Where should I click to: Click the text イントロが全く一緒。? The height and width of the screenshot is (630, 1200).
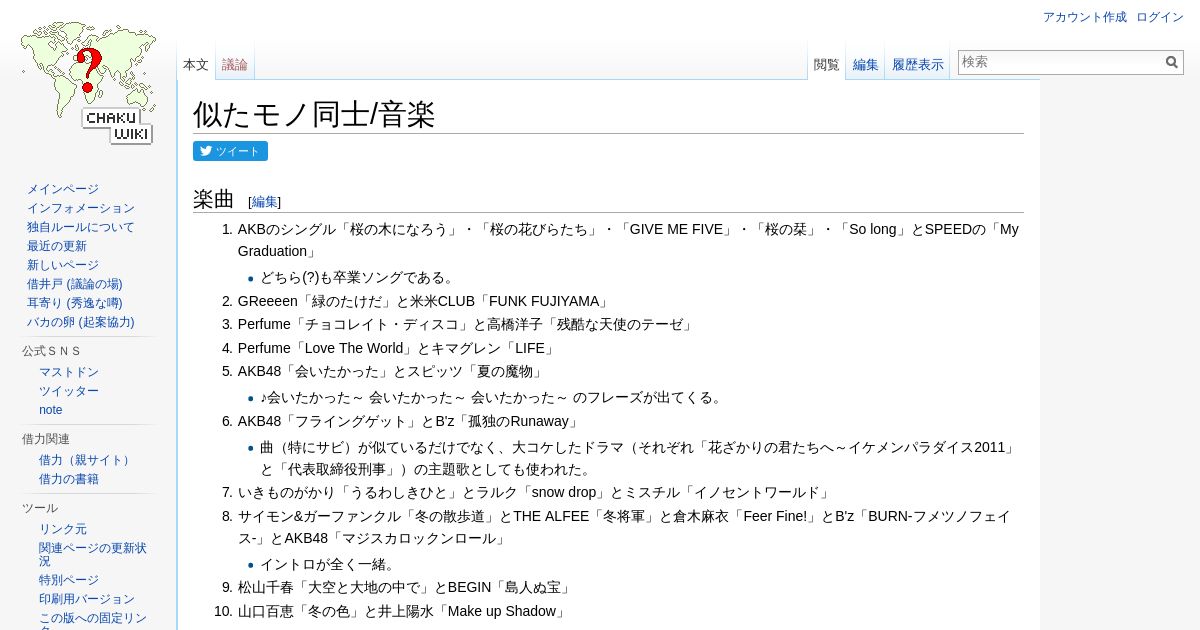[x=329, y=565]
